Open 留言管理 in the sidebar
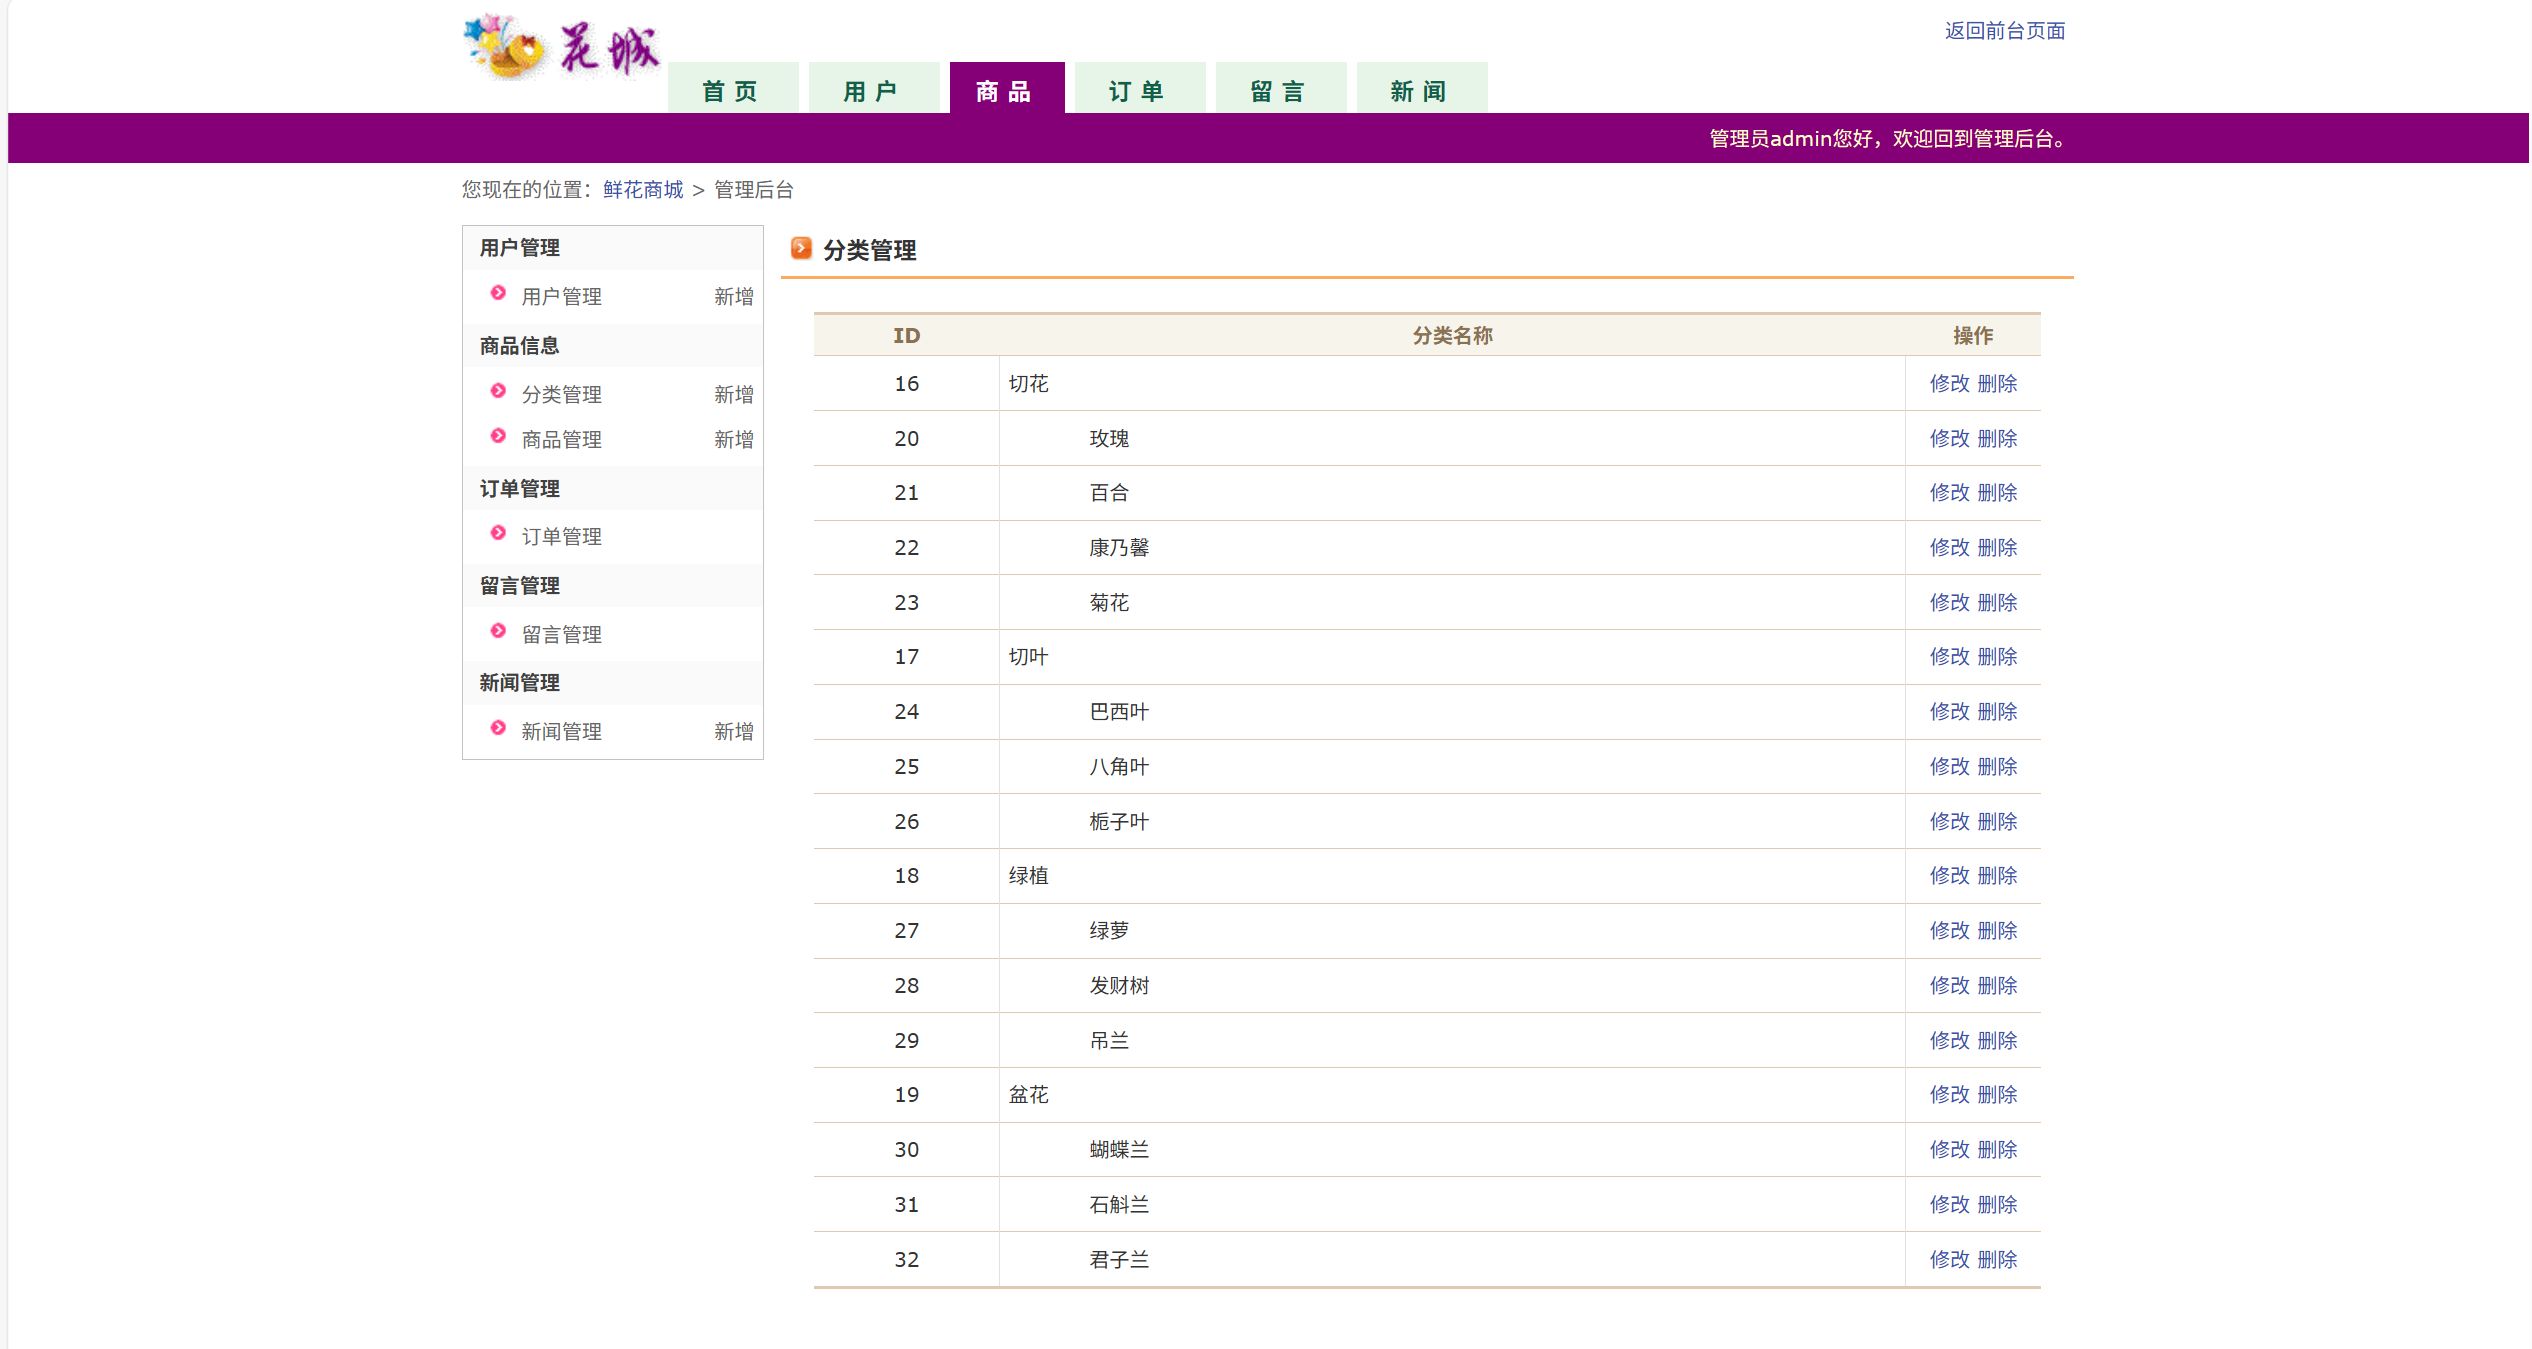Screen dimensions: 2532x1349 pos(561,635)
